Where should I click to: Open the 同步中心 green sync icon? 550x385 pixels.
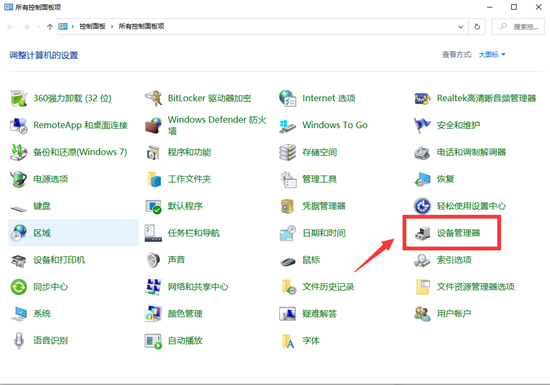(x=19, y=287)
